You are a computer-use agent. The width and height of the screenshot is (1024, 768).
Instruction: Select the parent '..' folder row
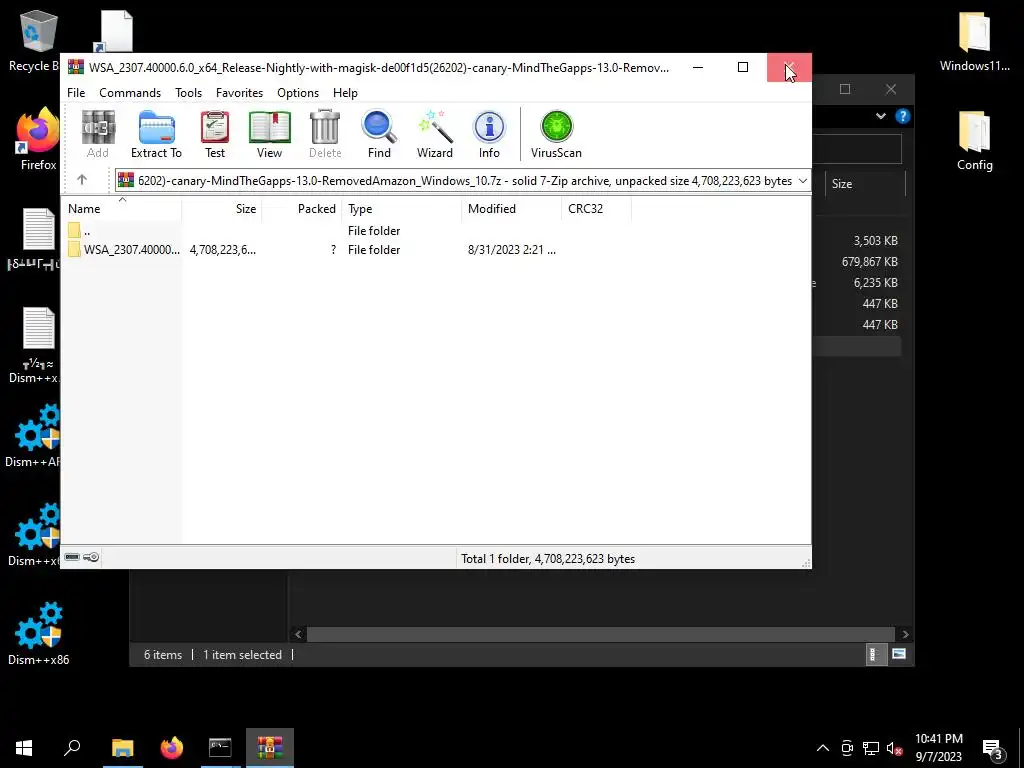click(x=347, y=231)
